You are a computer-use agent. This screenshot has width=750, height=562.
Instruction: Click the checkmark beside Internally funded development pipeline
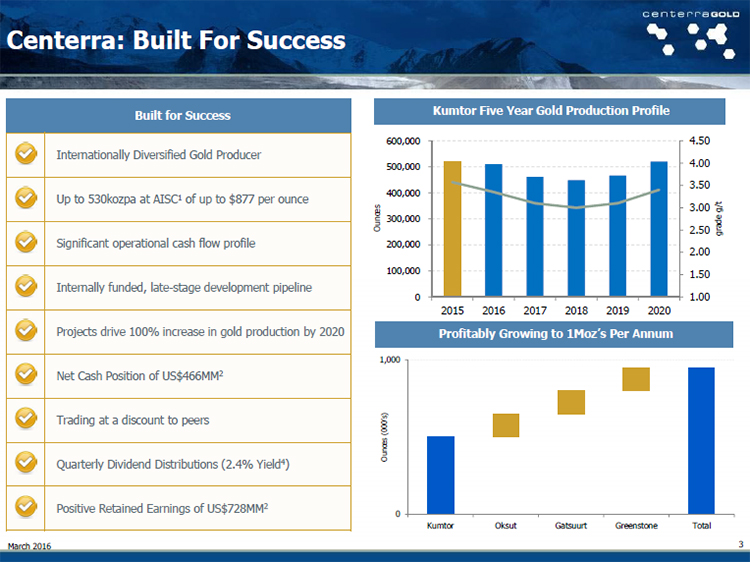(26, 286)
